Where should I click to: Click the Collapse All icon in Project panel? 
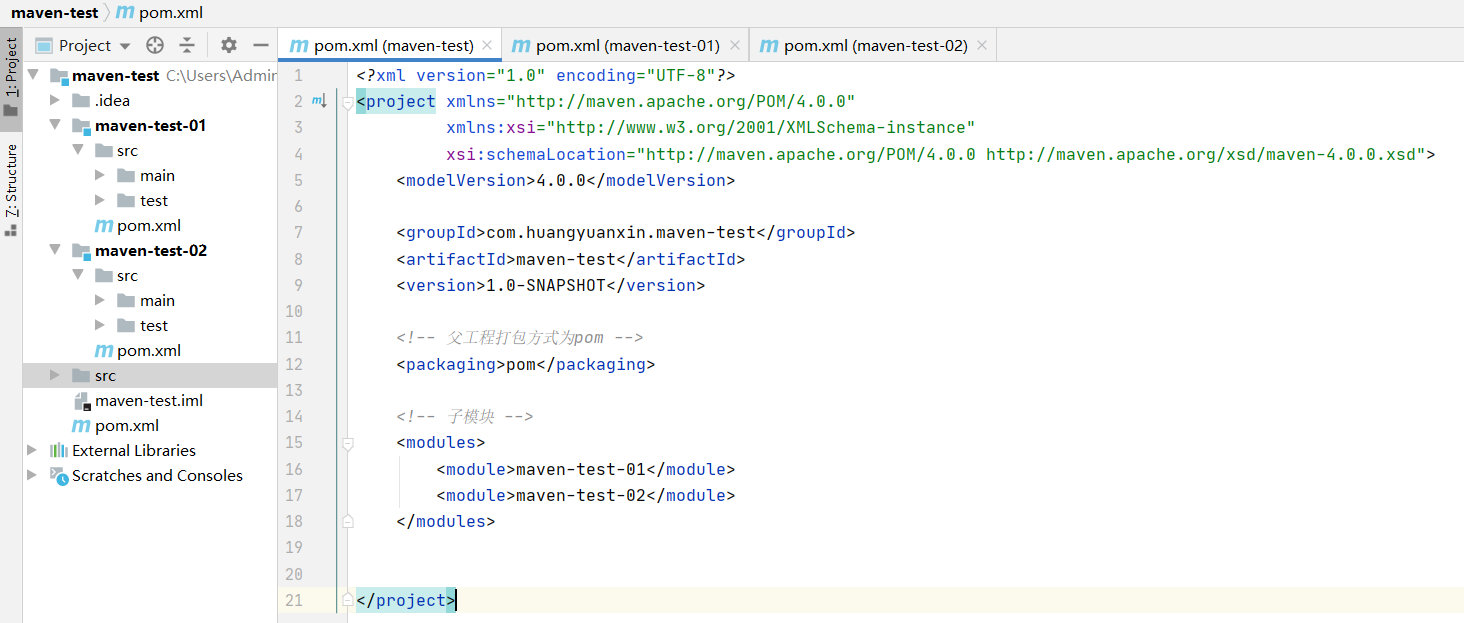(187, 45)
